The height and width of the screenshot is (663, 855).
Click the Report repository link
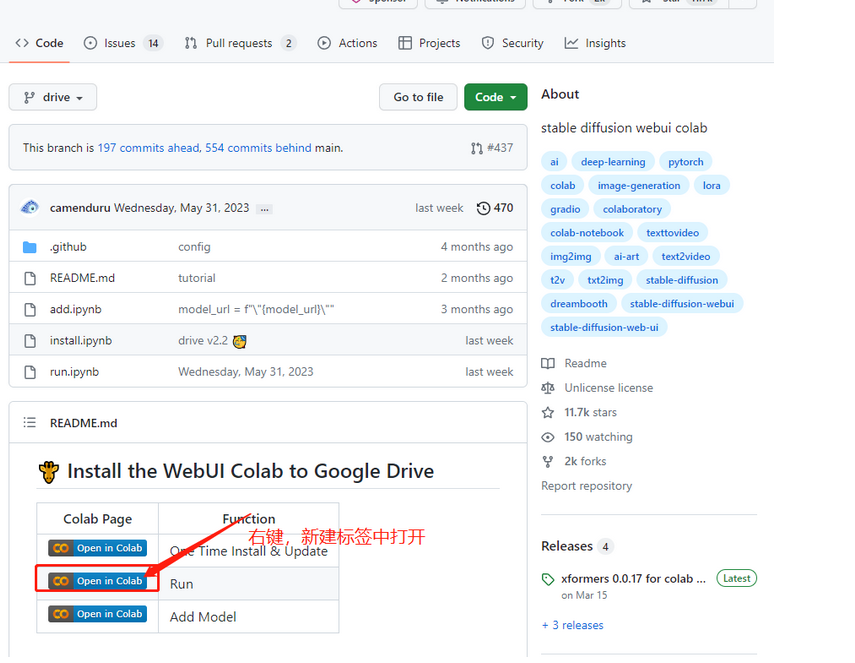(587, 486)
